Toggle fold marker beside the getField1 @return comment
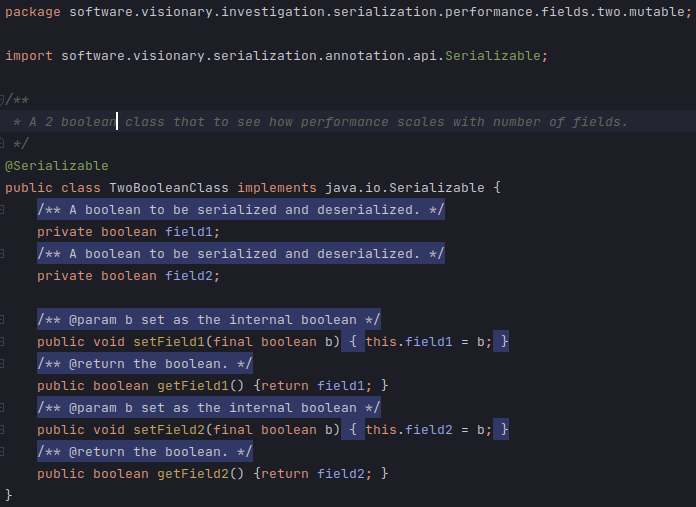The height and width of the screenshot is (507, 696). [1, 364]
